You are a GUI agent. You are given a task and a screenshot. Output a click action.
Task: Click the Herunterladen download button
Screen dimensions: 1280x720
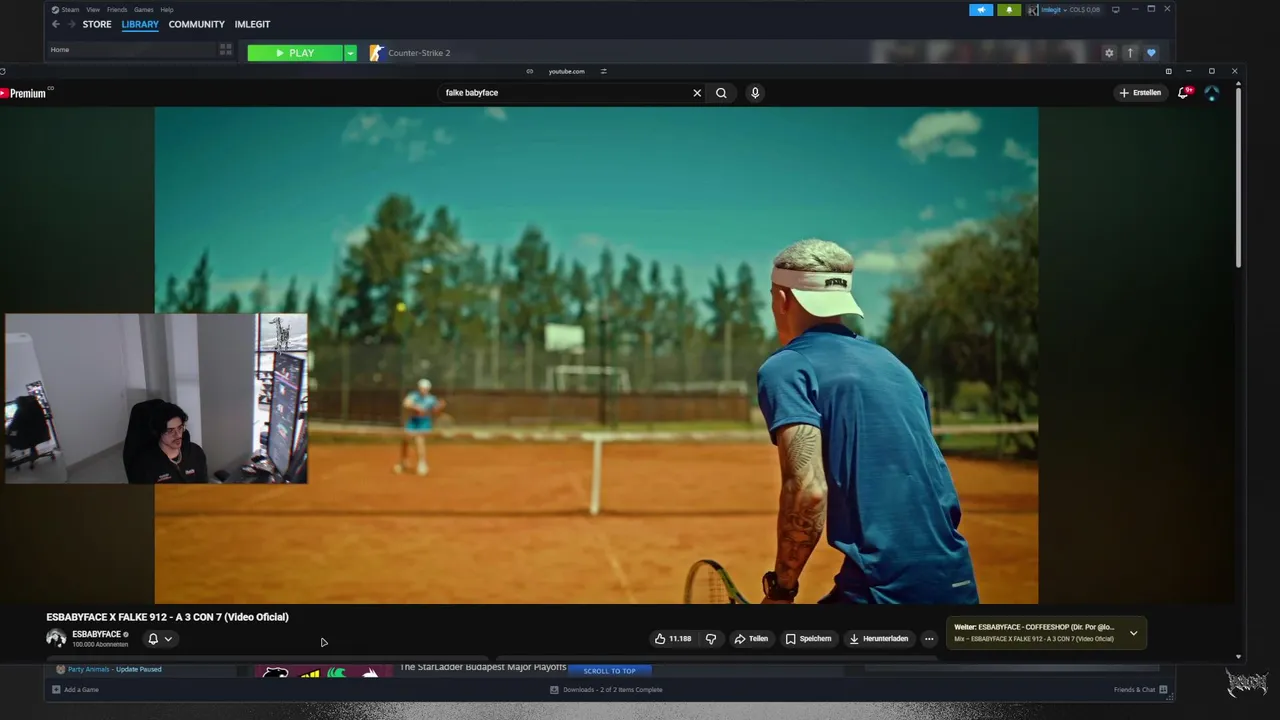[879, 639]
